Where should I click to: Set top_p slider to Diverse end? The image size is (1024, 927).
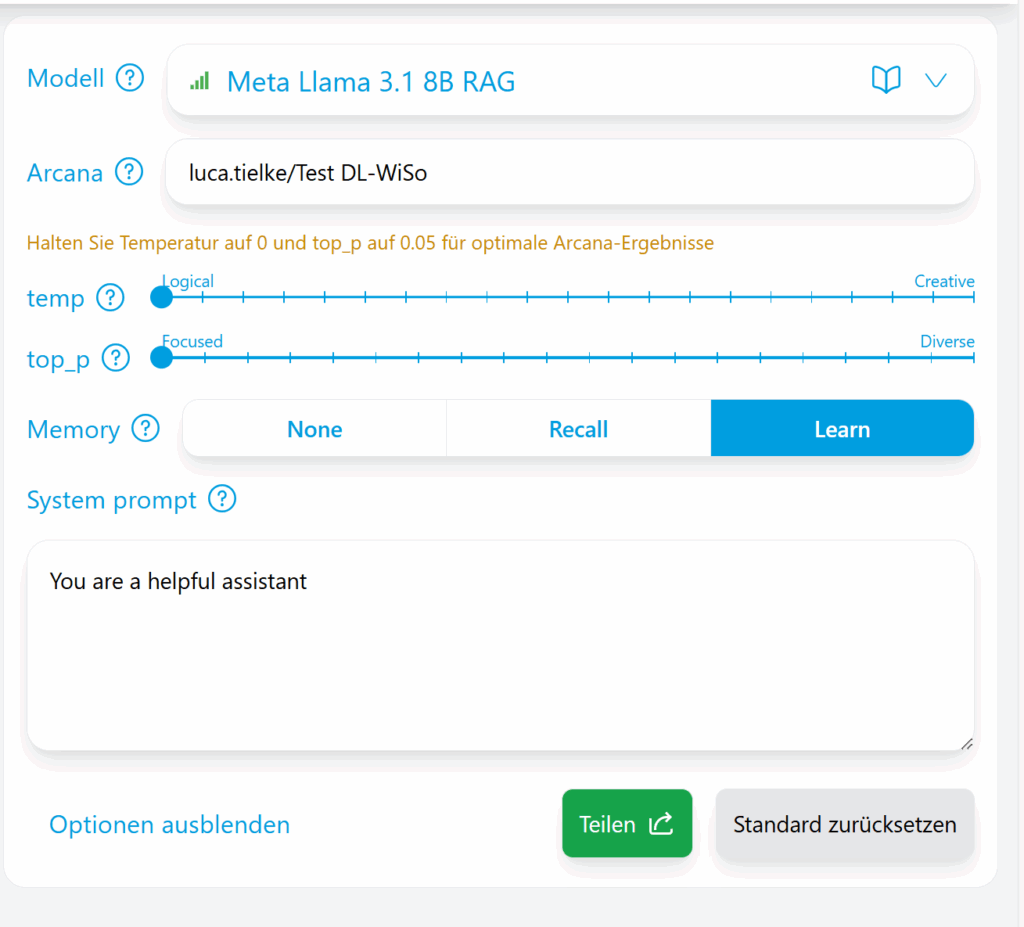[973, 357]
